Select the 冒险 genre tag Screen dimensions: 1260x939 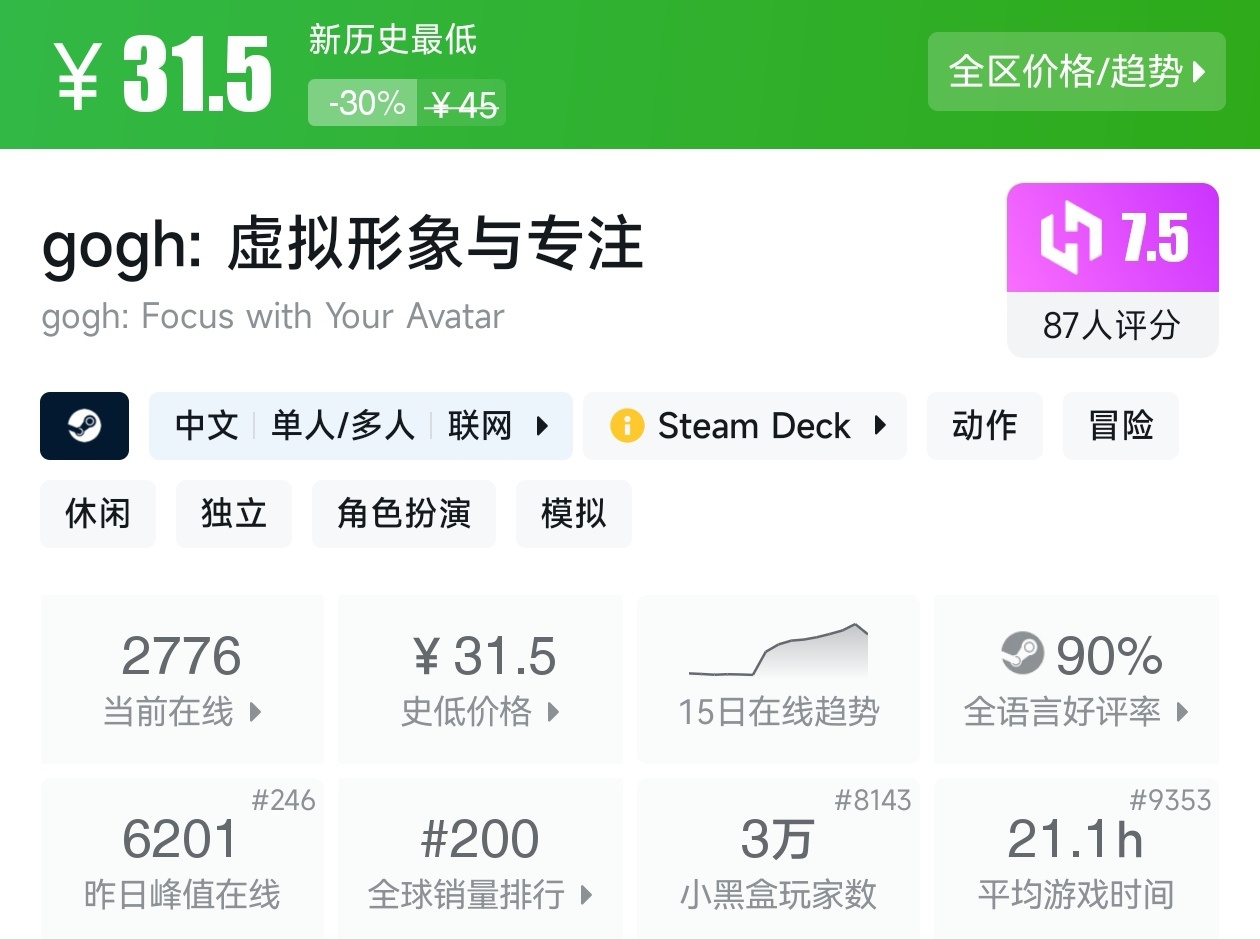pos(1120,426)
